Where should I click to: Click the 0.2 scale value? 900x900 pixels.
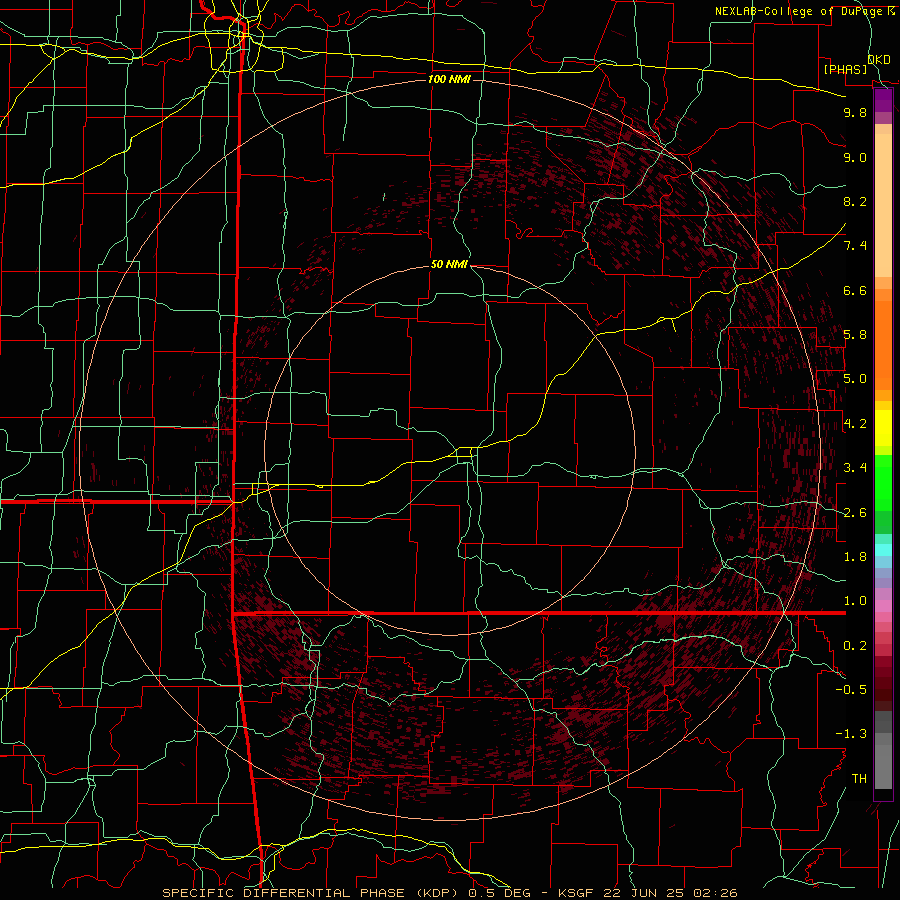[855, 646]
